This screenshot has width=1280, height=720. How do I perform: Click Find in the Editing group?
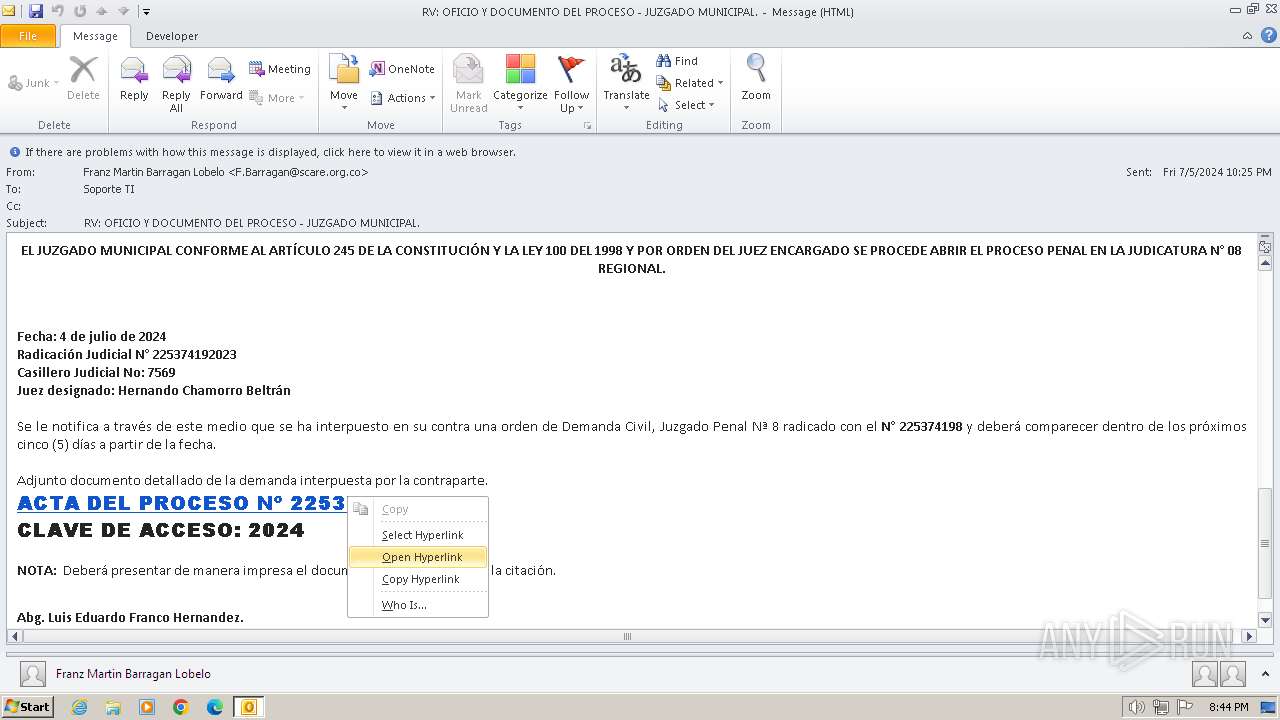pos(677,61)
